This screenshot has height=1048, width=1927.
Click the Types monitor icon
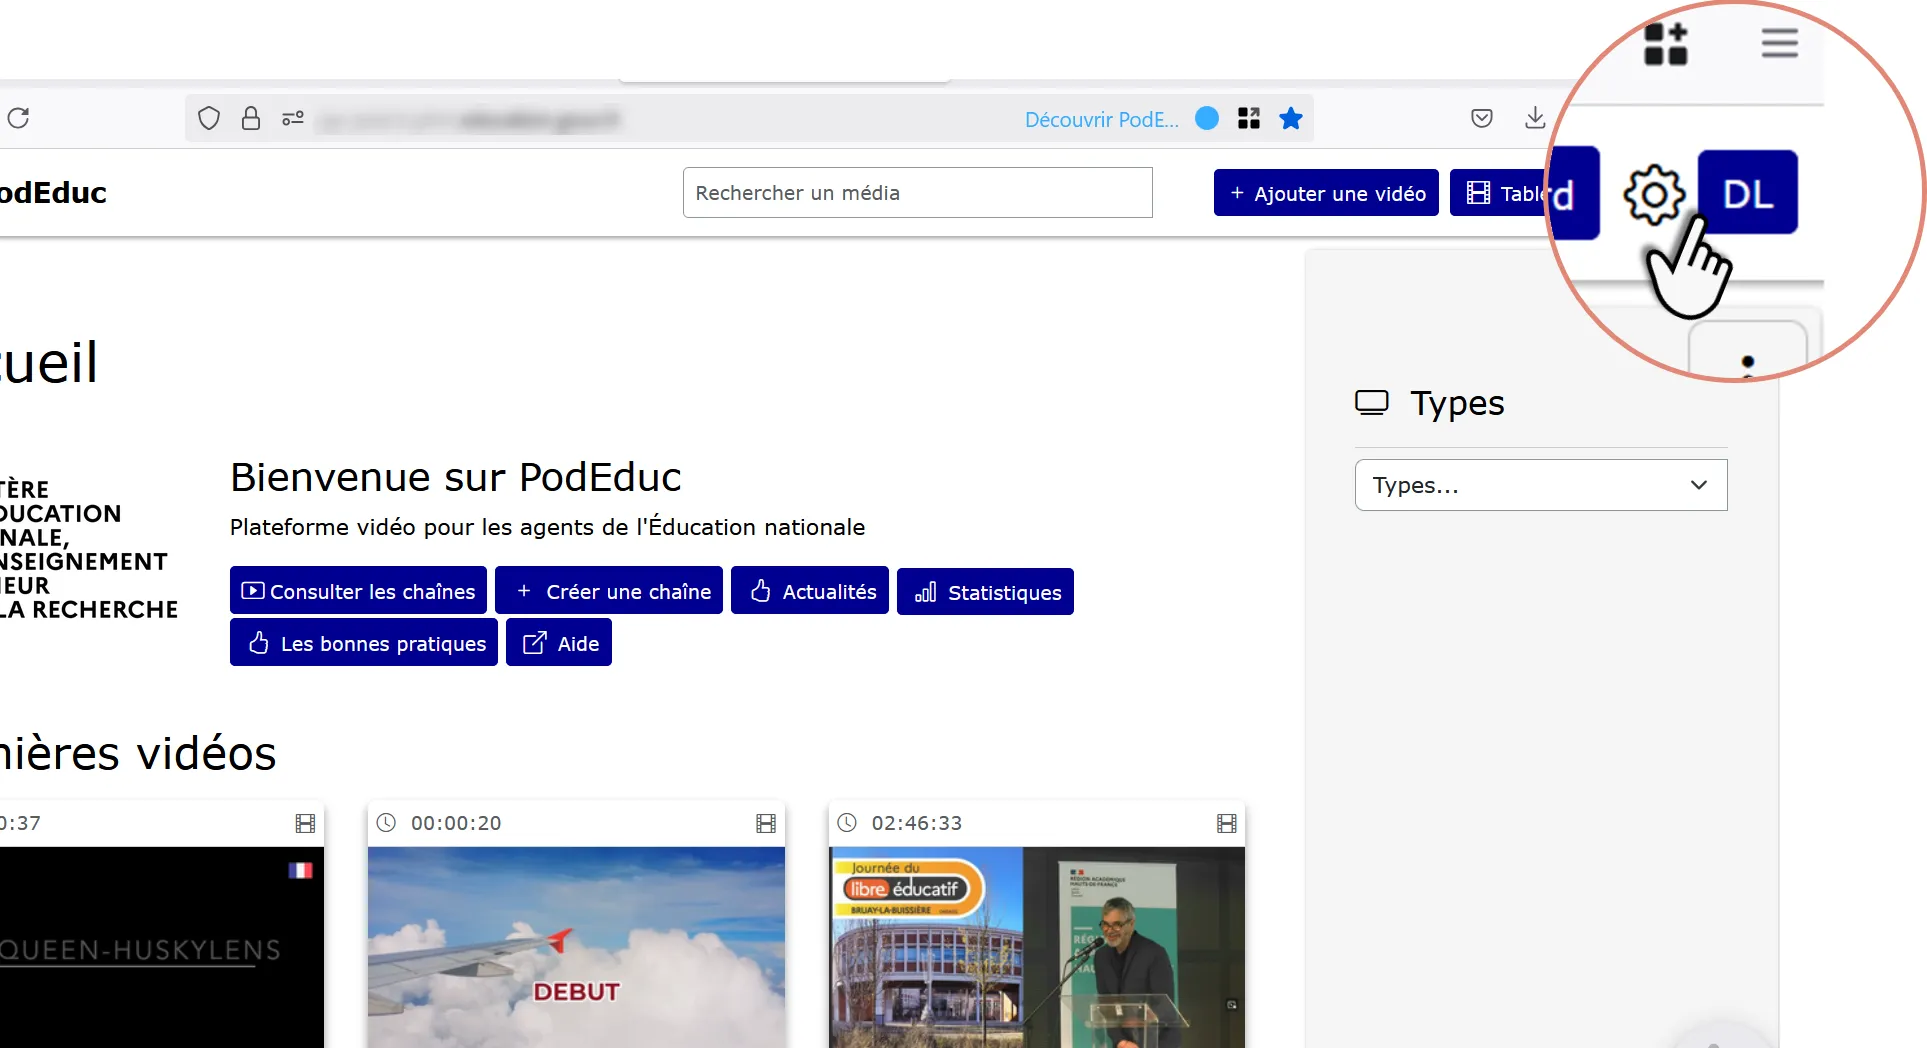coord(1372,403)
